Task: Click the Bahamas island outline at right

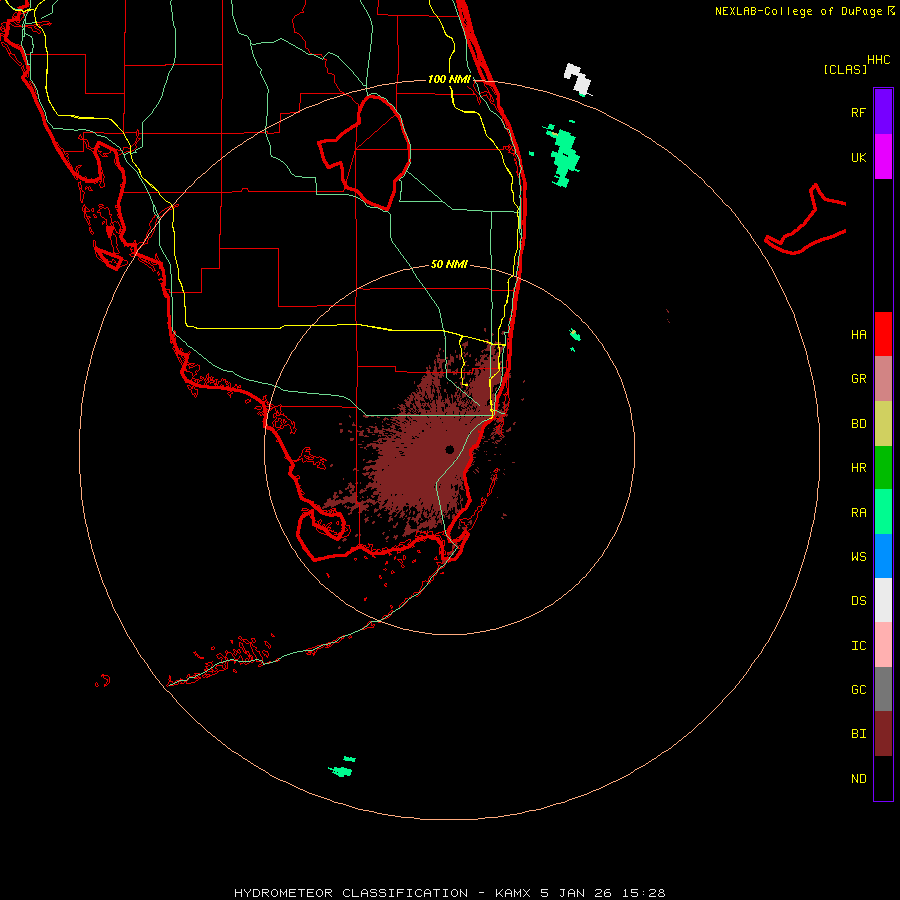Action: click(x=805, y=220)
